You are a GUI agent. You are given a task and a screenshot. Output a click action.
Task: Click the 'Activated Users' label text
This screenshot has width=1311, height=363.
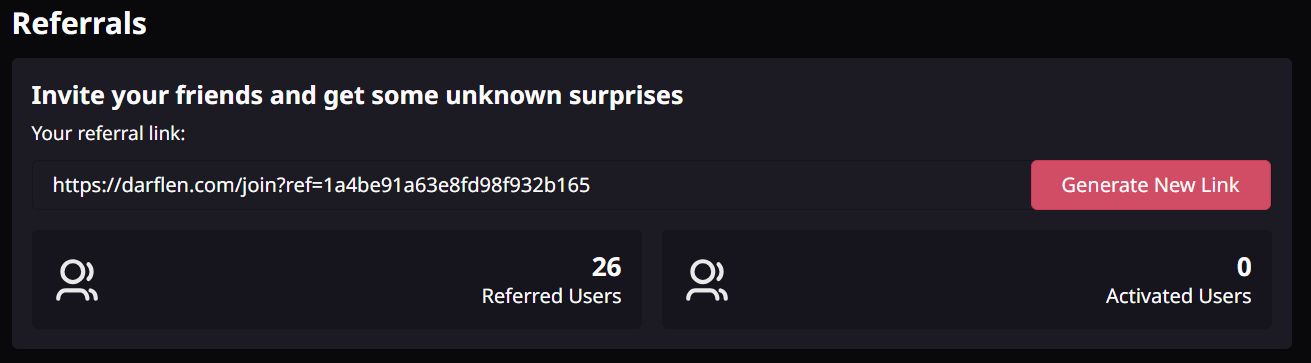click(1178, 296)
